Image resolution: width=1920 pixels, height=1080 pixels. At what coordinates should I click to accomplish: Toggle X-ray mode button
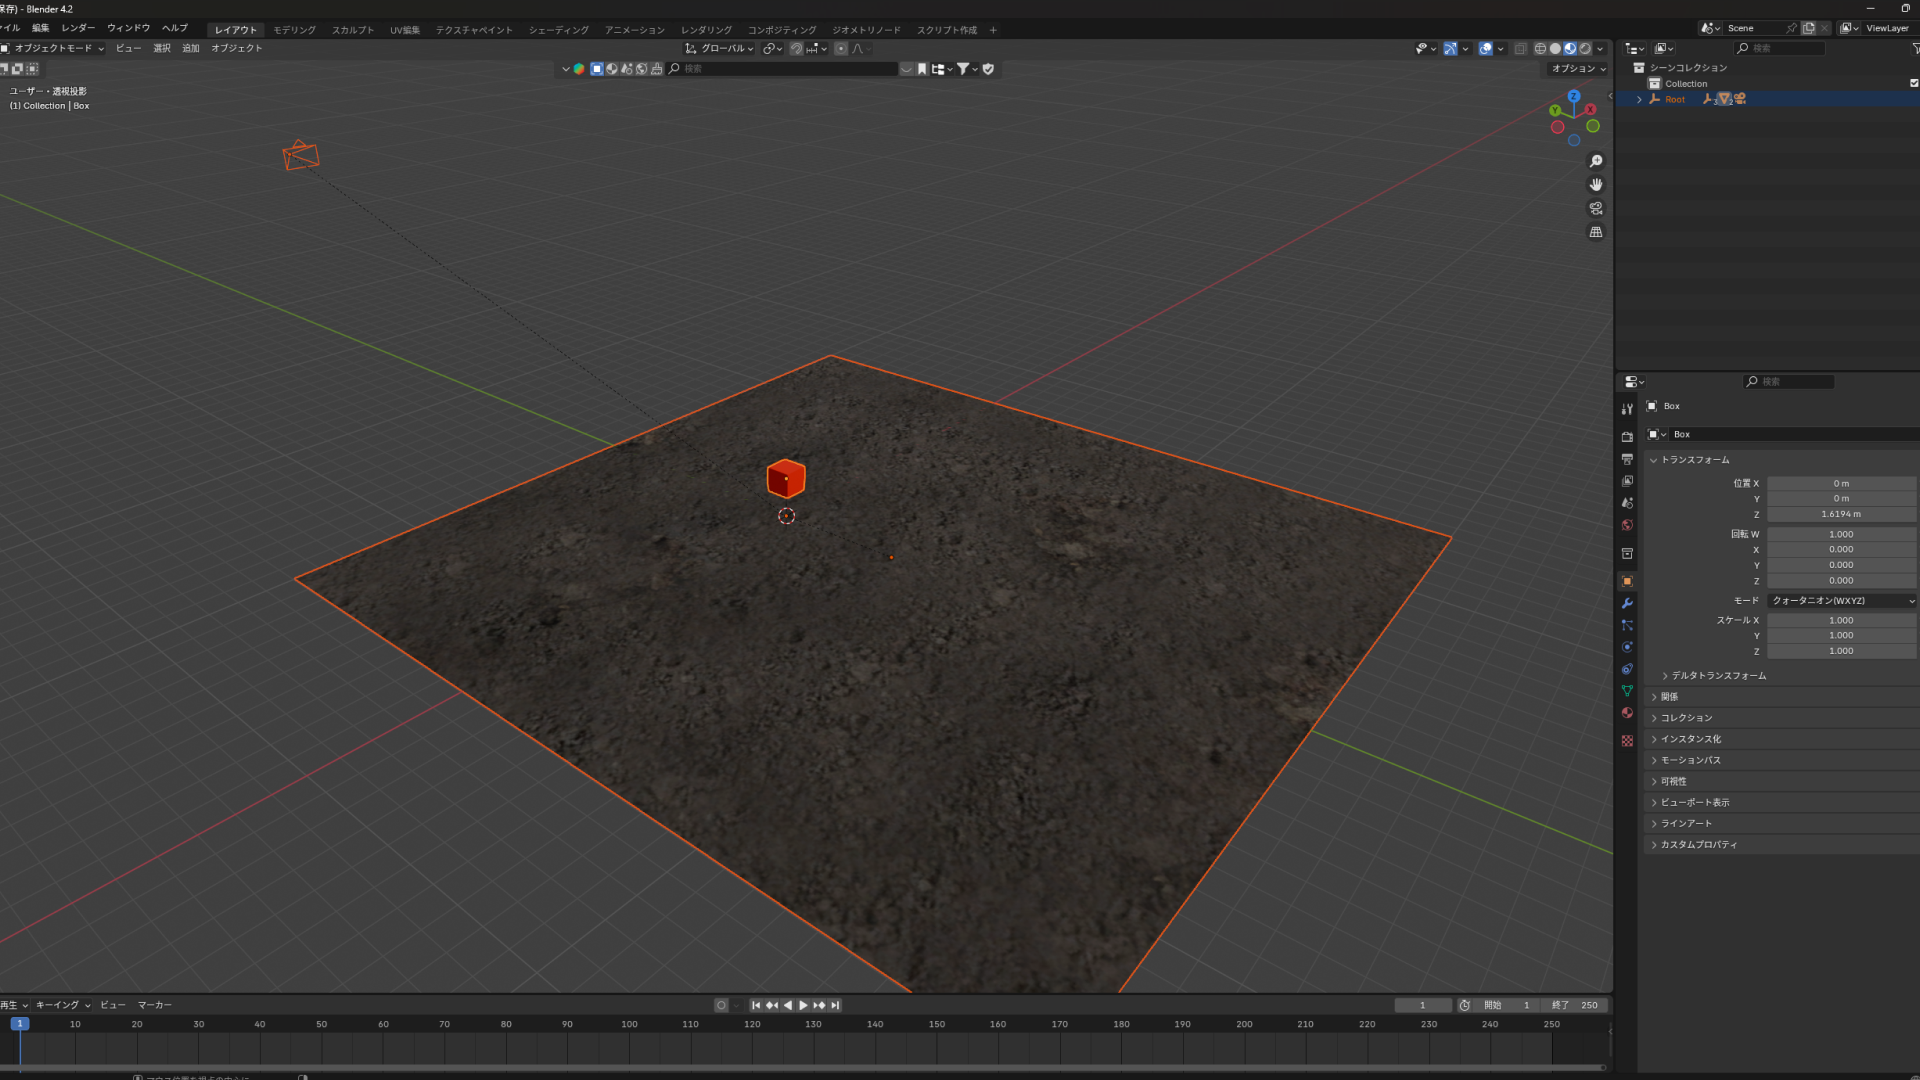(x=1520, y=48)
